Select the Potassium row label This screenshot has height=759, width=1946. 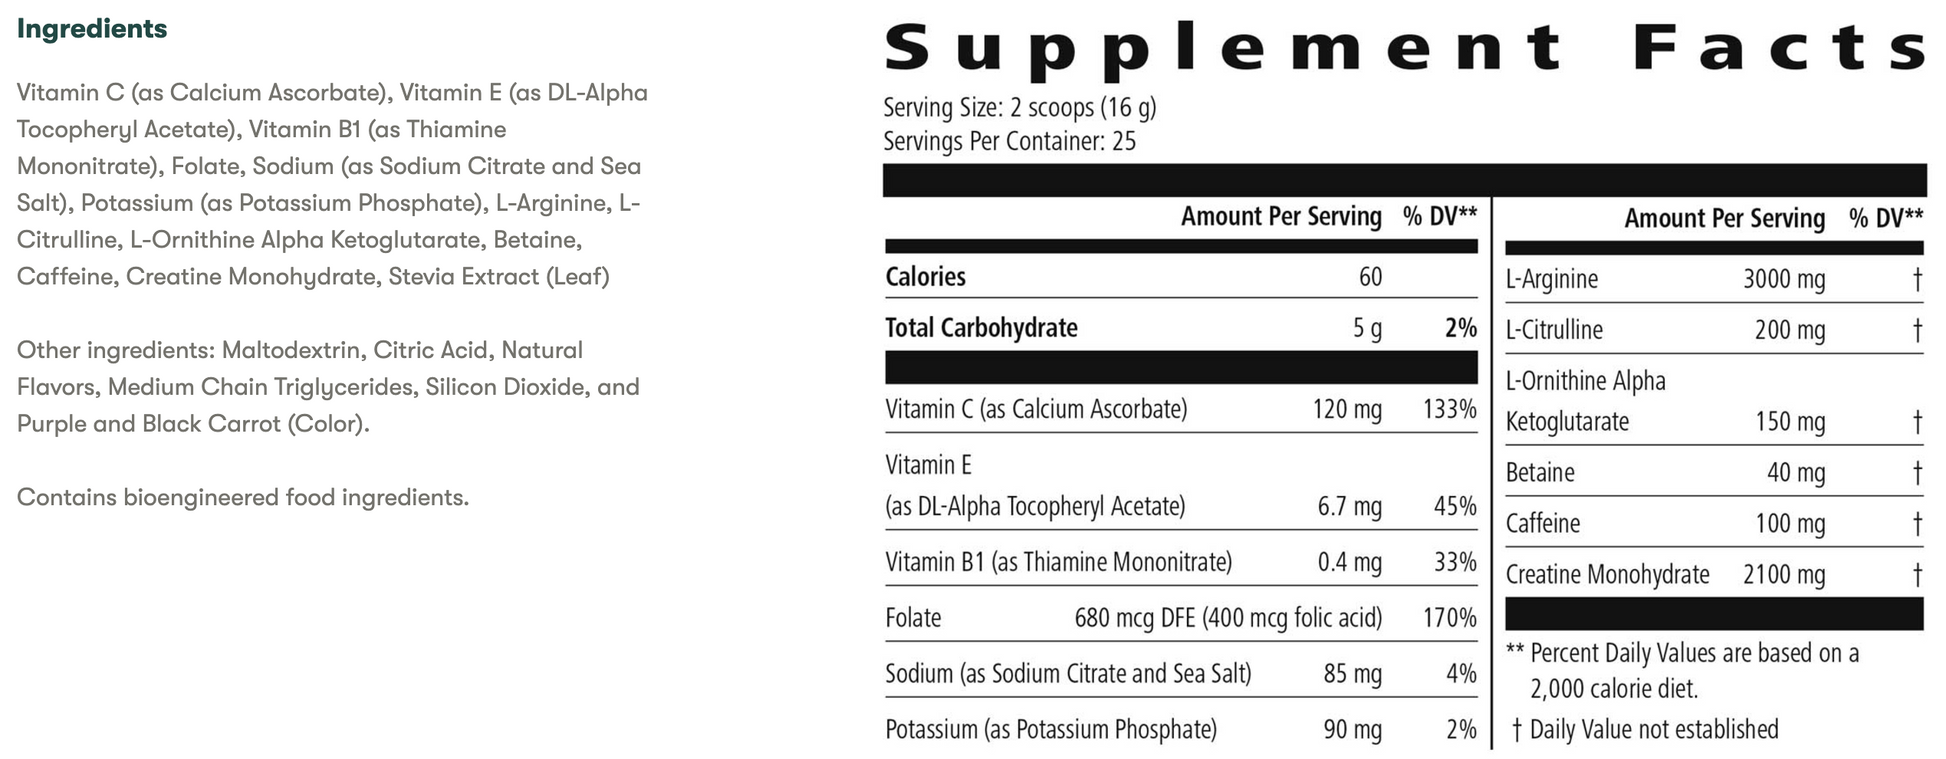[x=1051, y=730]
